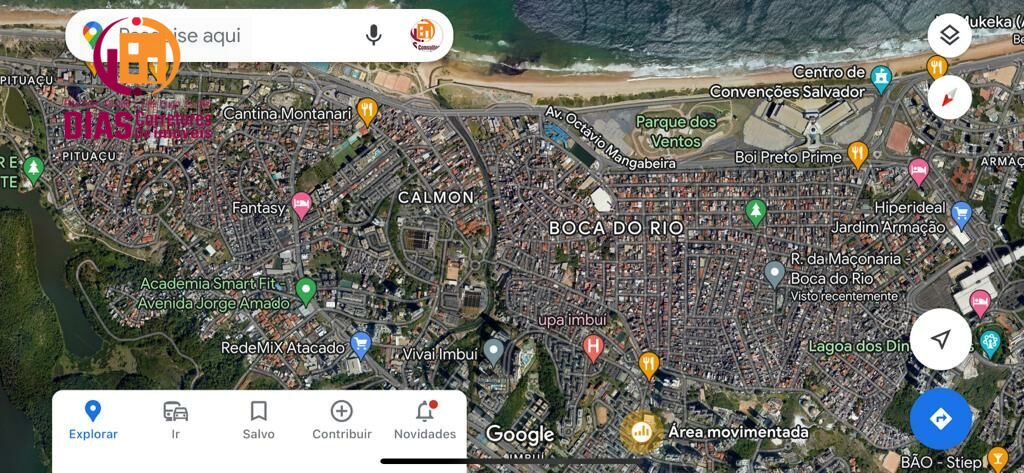Image resolution: width=1024 pixels, height=473 pixels.
Task: Select the Fantasy hotel pin
Action: click(301, 206)
